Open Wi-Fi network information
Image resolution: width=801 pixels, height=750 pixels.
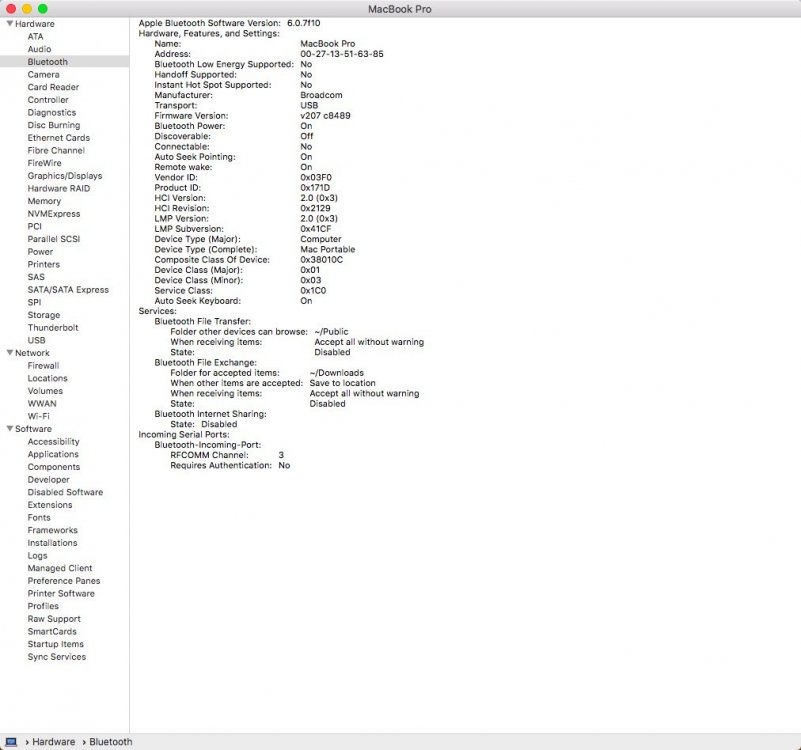(38, 416)
